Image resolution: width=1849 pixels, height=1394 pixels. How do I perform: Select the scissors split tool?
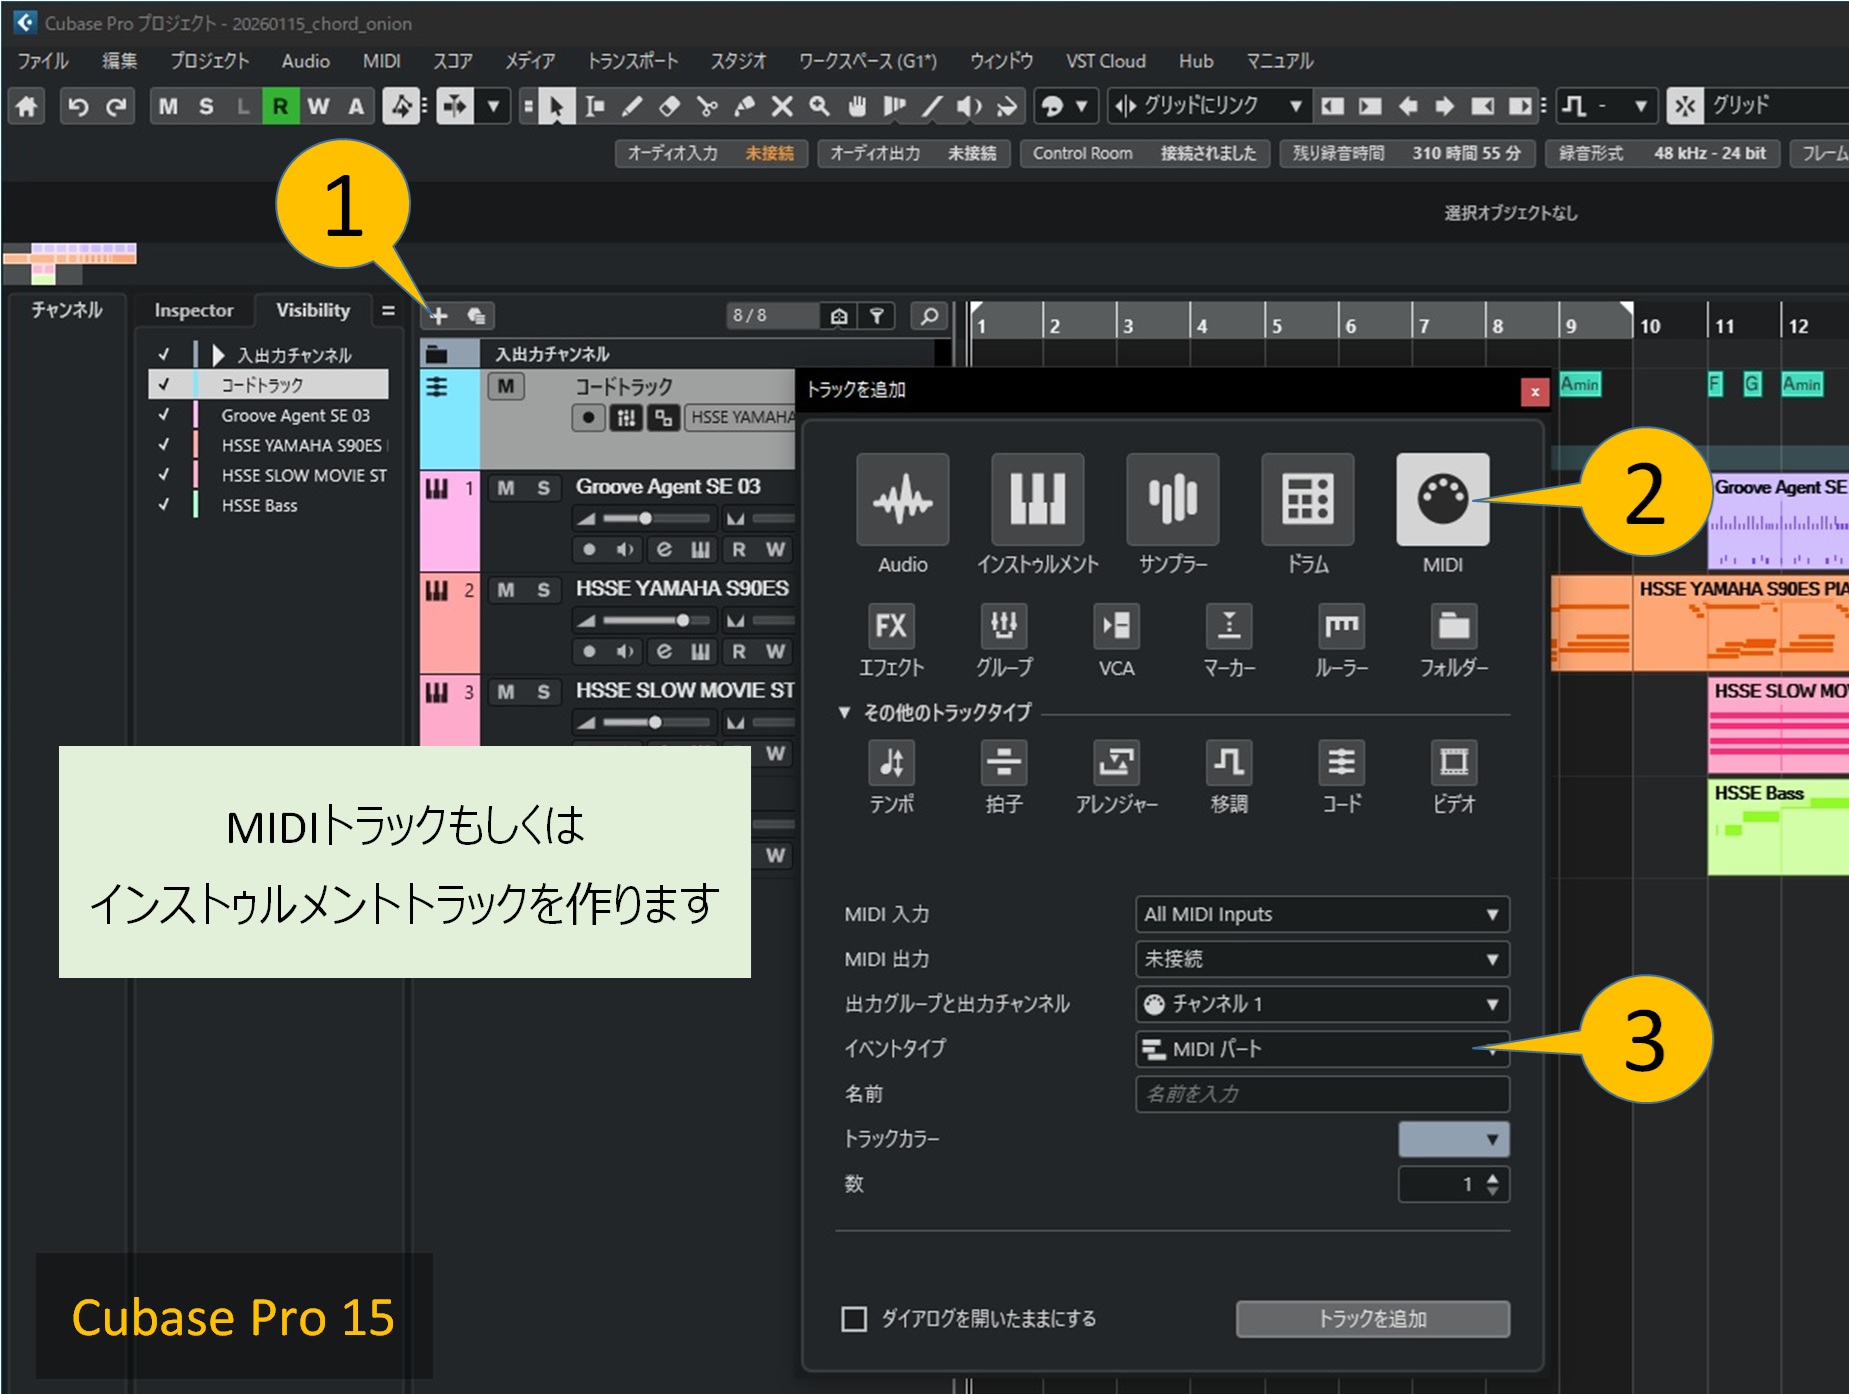[707, 106]
